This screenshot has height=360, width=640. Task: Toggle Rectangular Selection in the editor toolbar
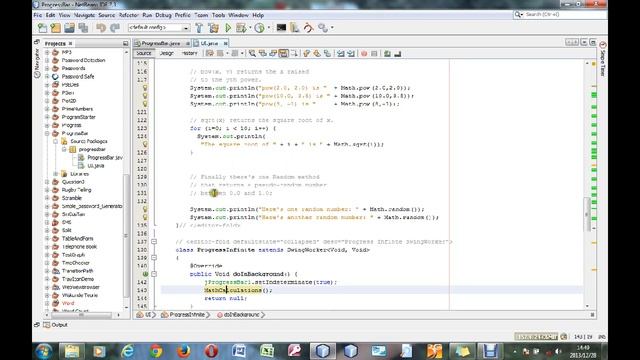point(294,53)
